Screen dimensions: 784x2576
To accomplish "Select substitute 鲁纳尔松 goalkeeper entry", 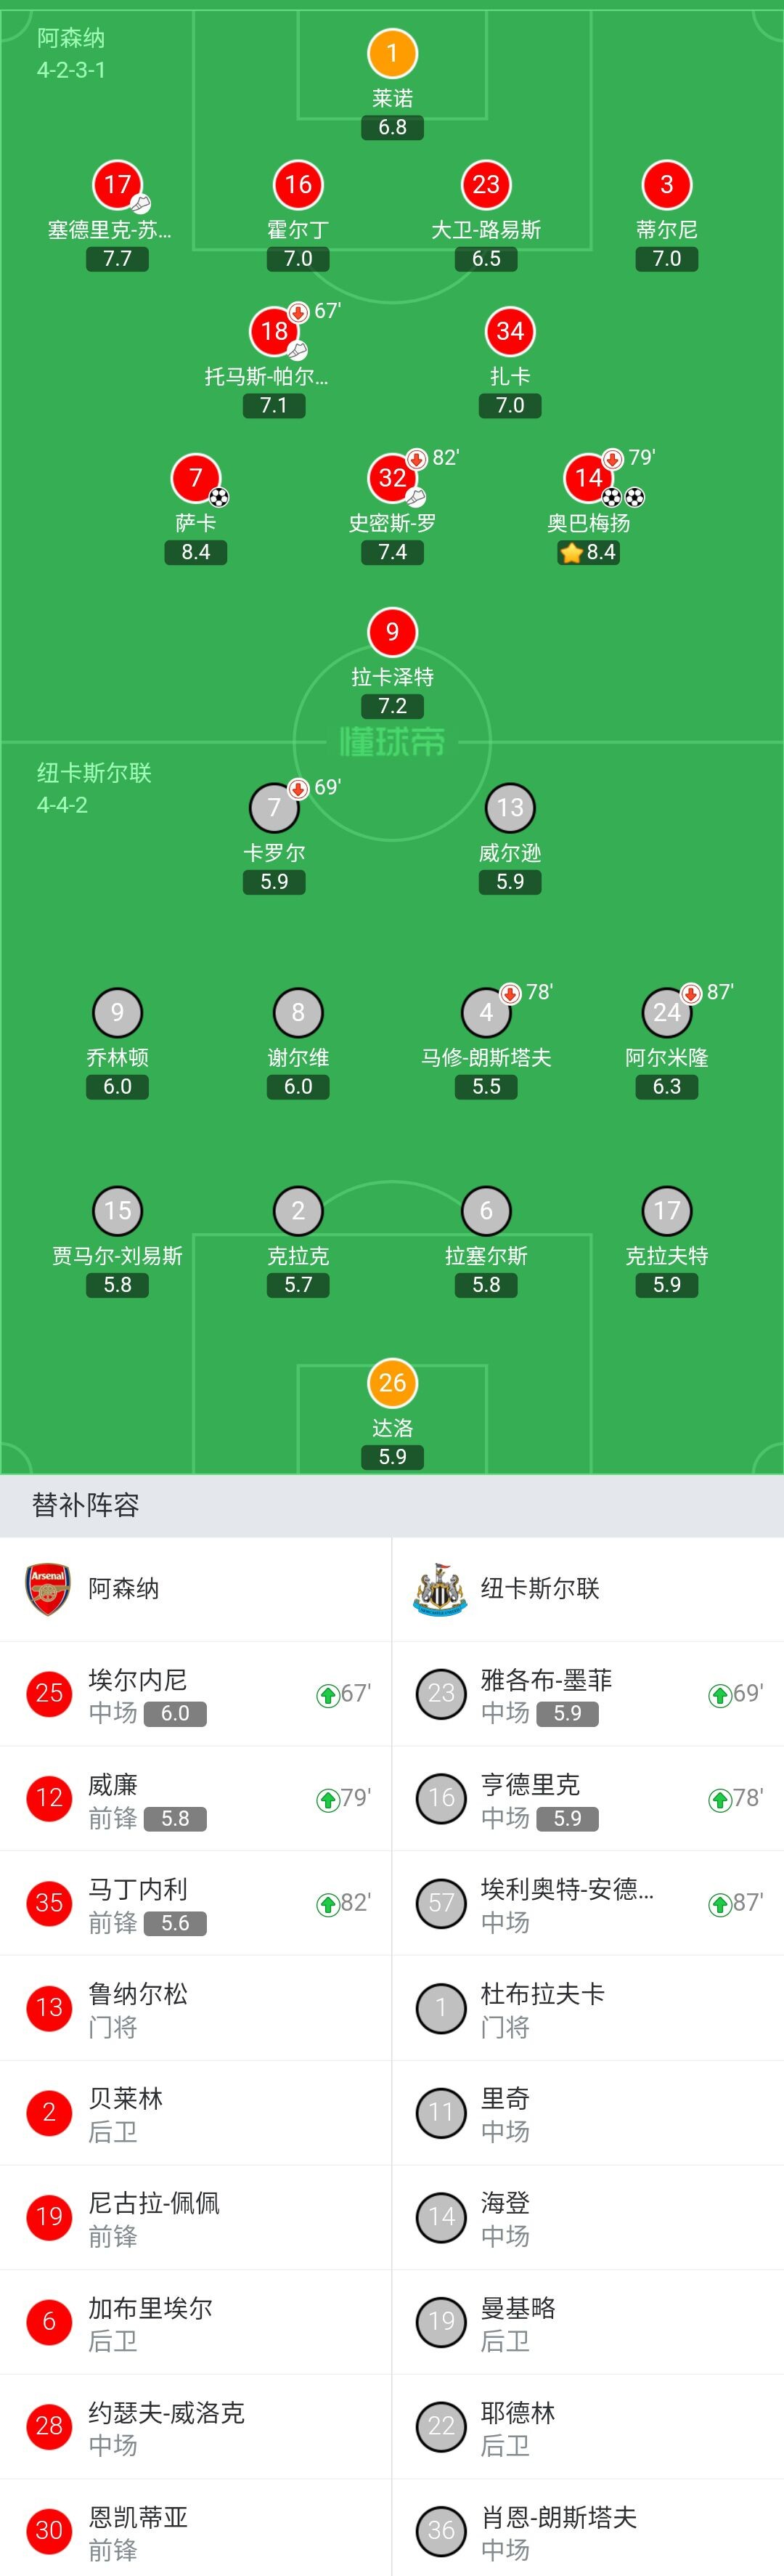I will click(x=196, y=2008).
